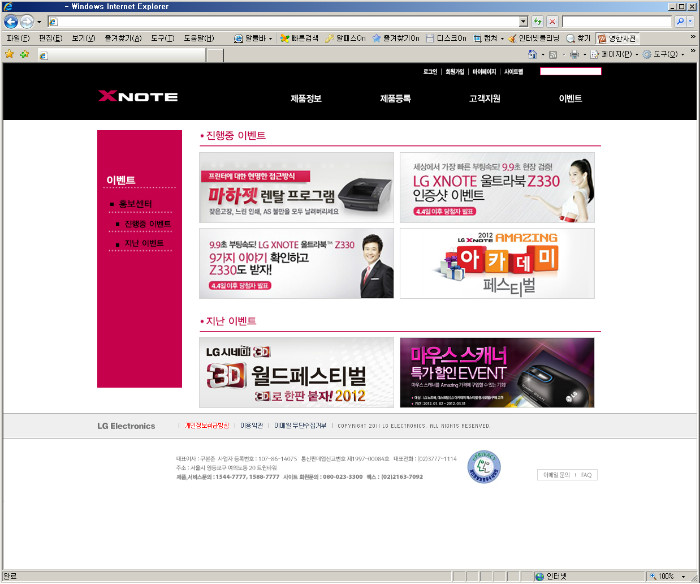Click the 회원가입 sign-up link
700x584 pixels.
pyautogui.click(x=454, y=71)
